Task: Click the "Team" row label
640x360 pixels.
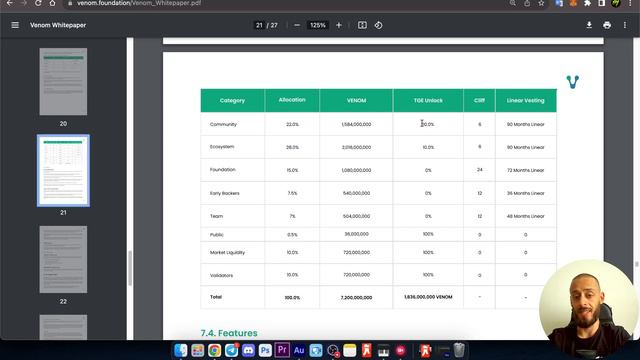Action: (216, 216)
